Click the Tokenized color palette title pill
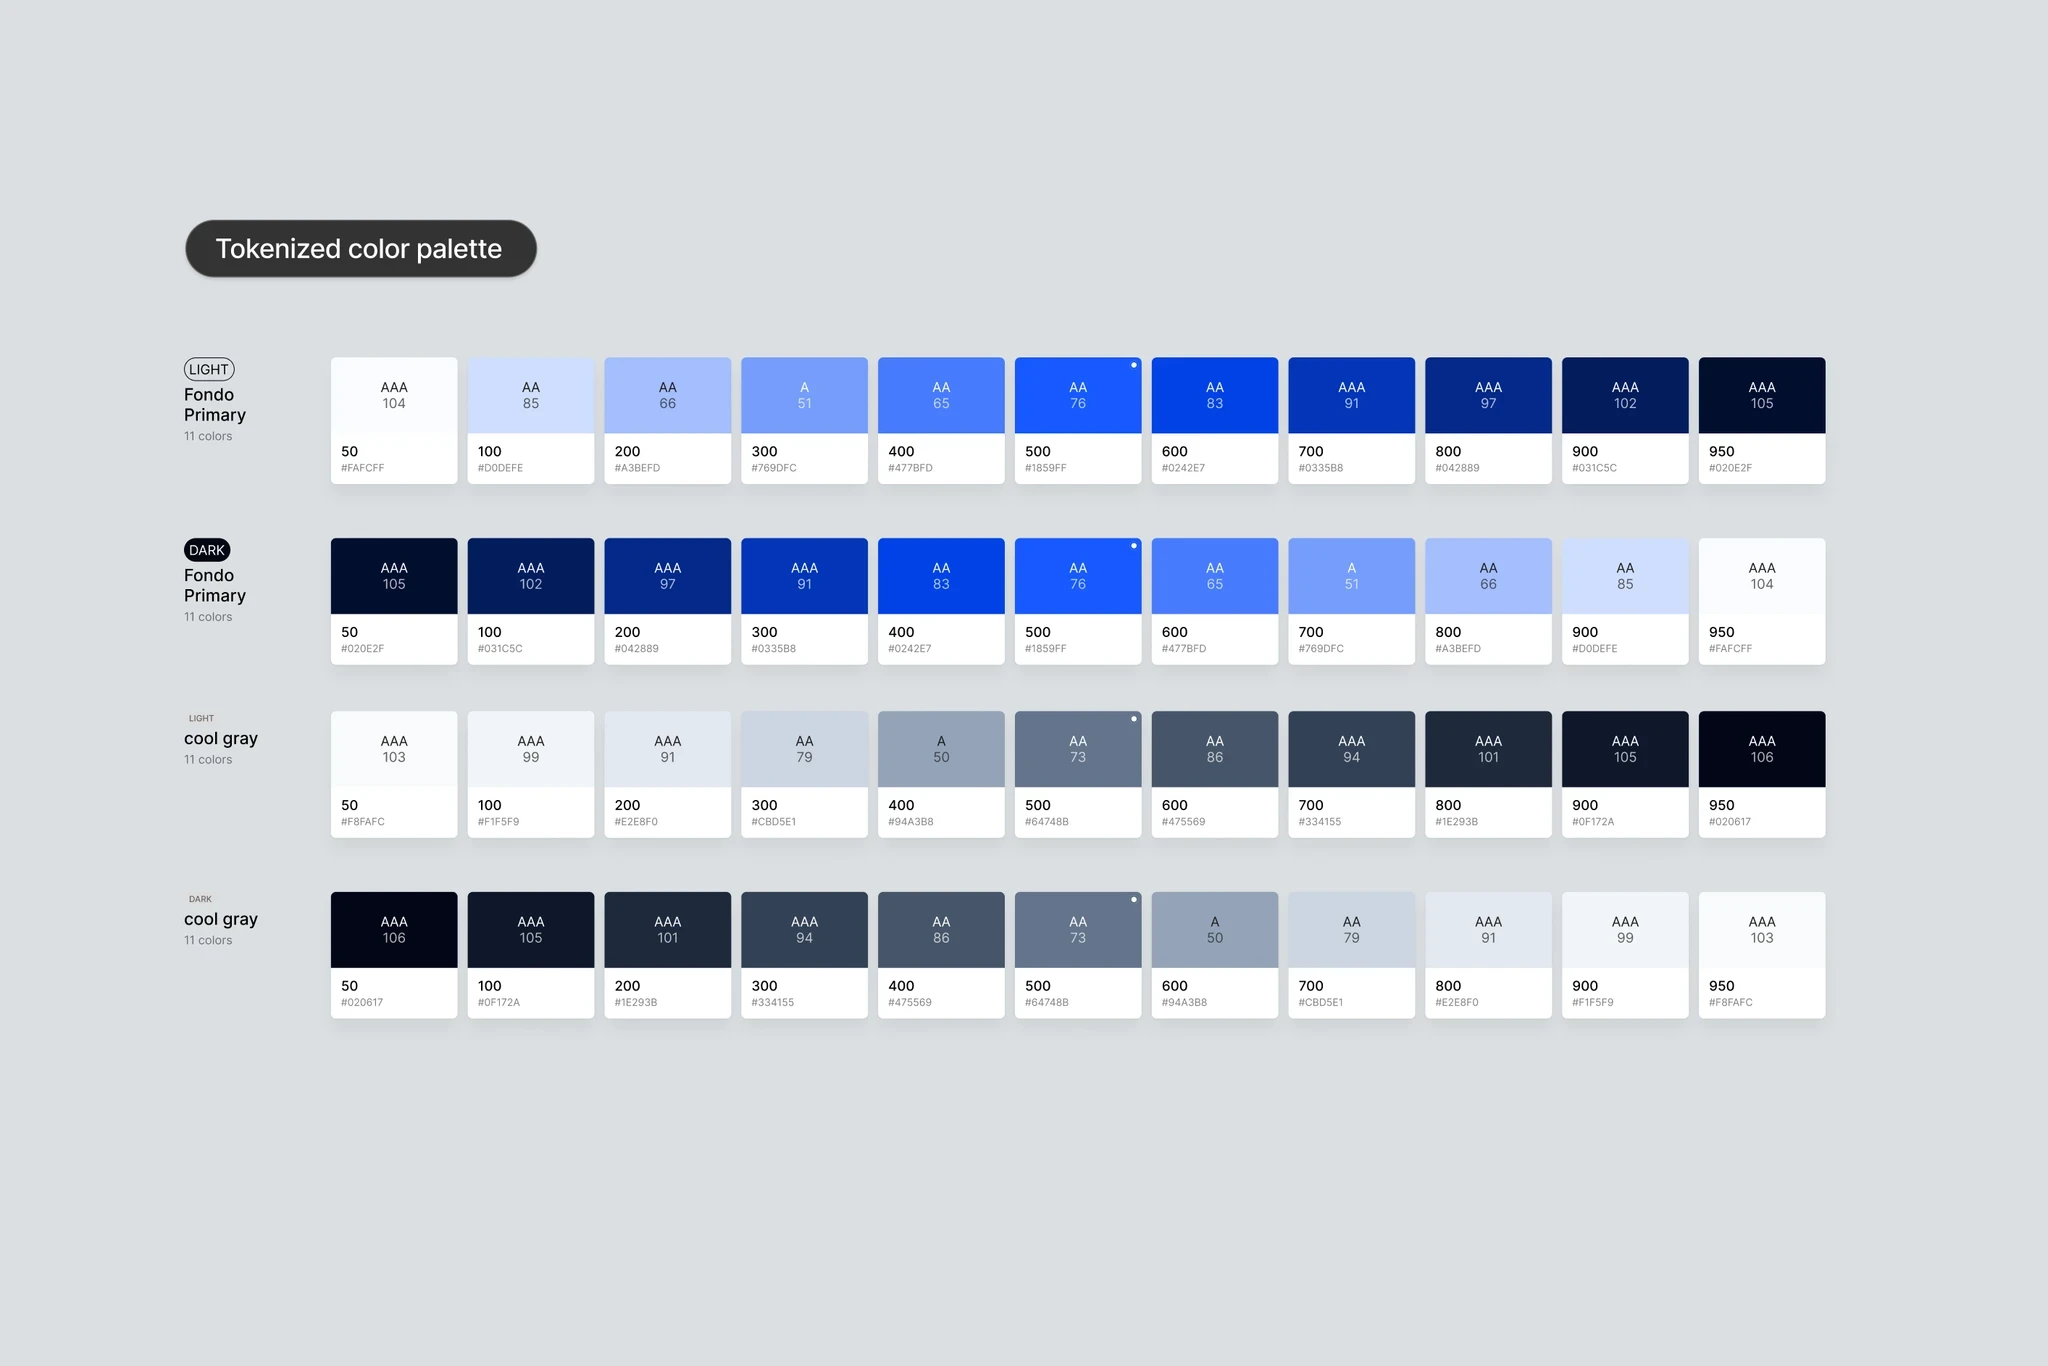The width and height of the screenshot is (2048, 1366). (360, 249)
